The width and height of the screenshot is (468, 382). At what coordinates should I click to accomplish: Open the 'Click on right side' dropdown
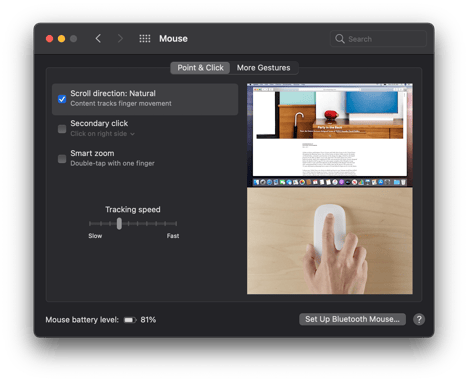coord(102,134)
